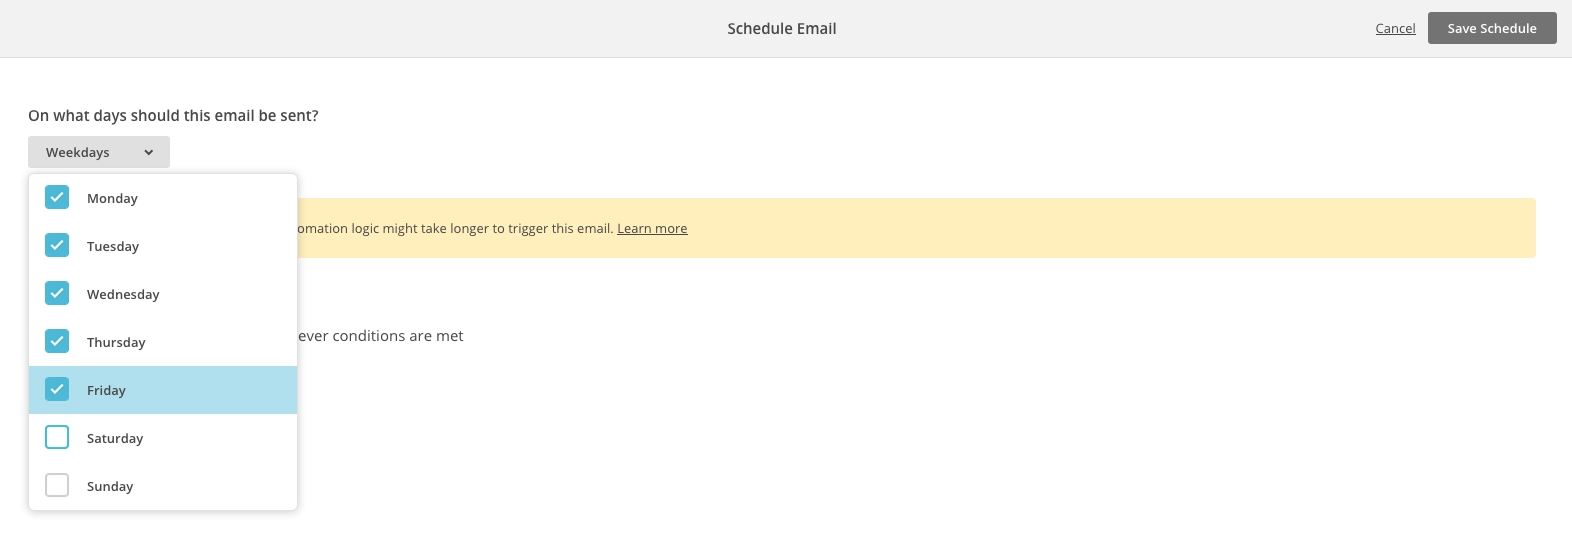Toggle the Wednesday checkbox off

[57, 293]
